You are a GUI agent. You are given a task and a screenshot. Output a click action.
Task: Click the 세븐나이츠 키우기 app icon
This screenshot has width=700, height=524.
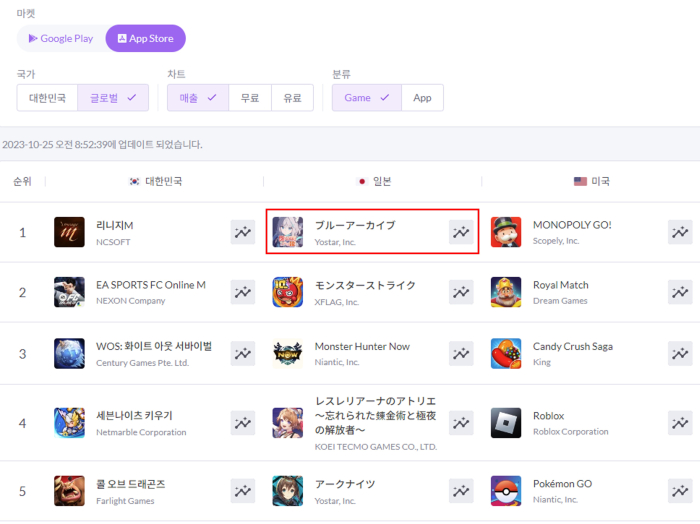tap(69, 423)
